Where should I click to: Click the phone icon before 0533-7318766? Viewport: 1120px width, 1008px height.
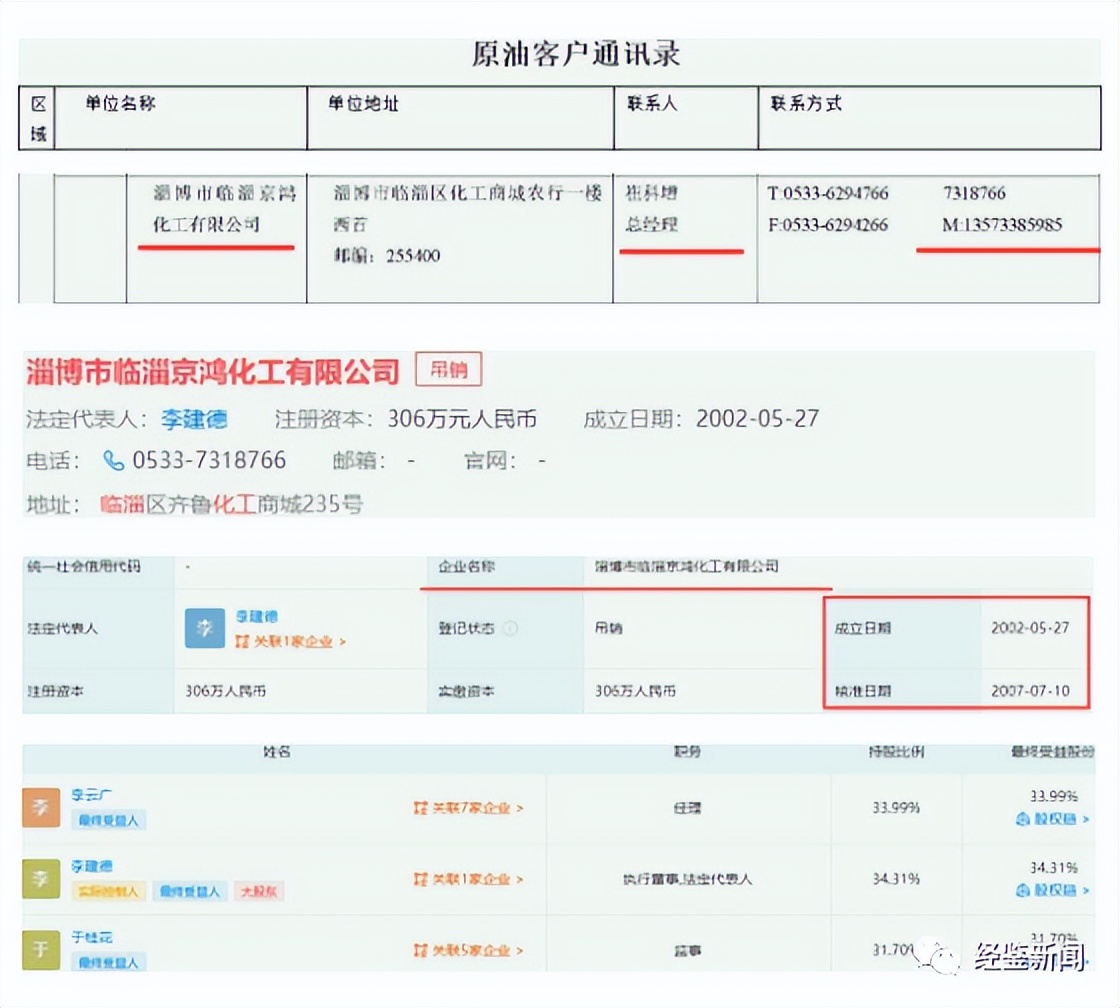tap(114, 461)
